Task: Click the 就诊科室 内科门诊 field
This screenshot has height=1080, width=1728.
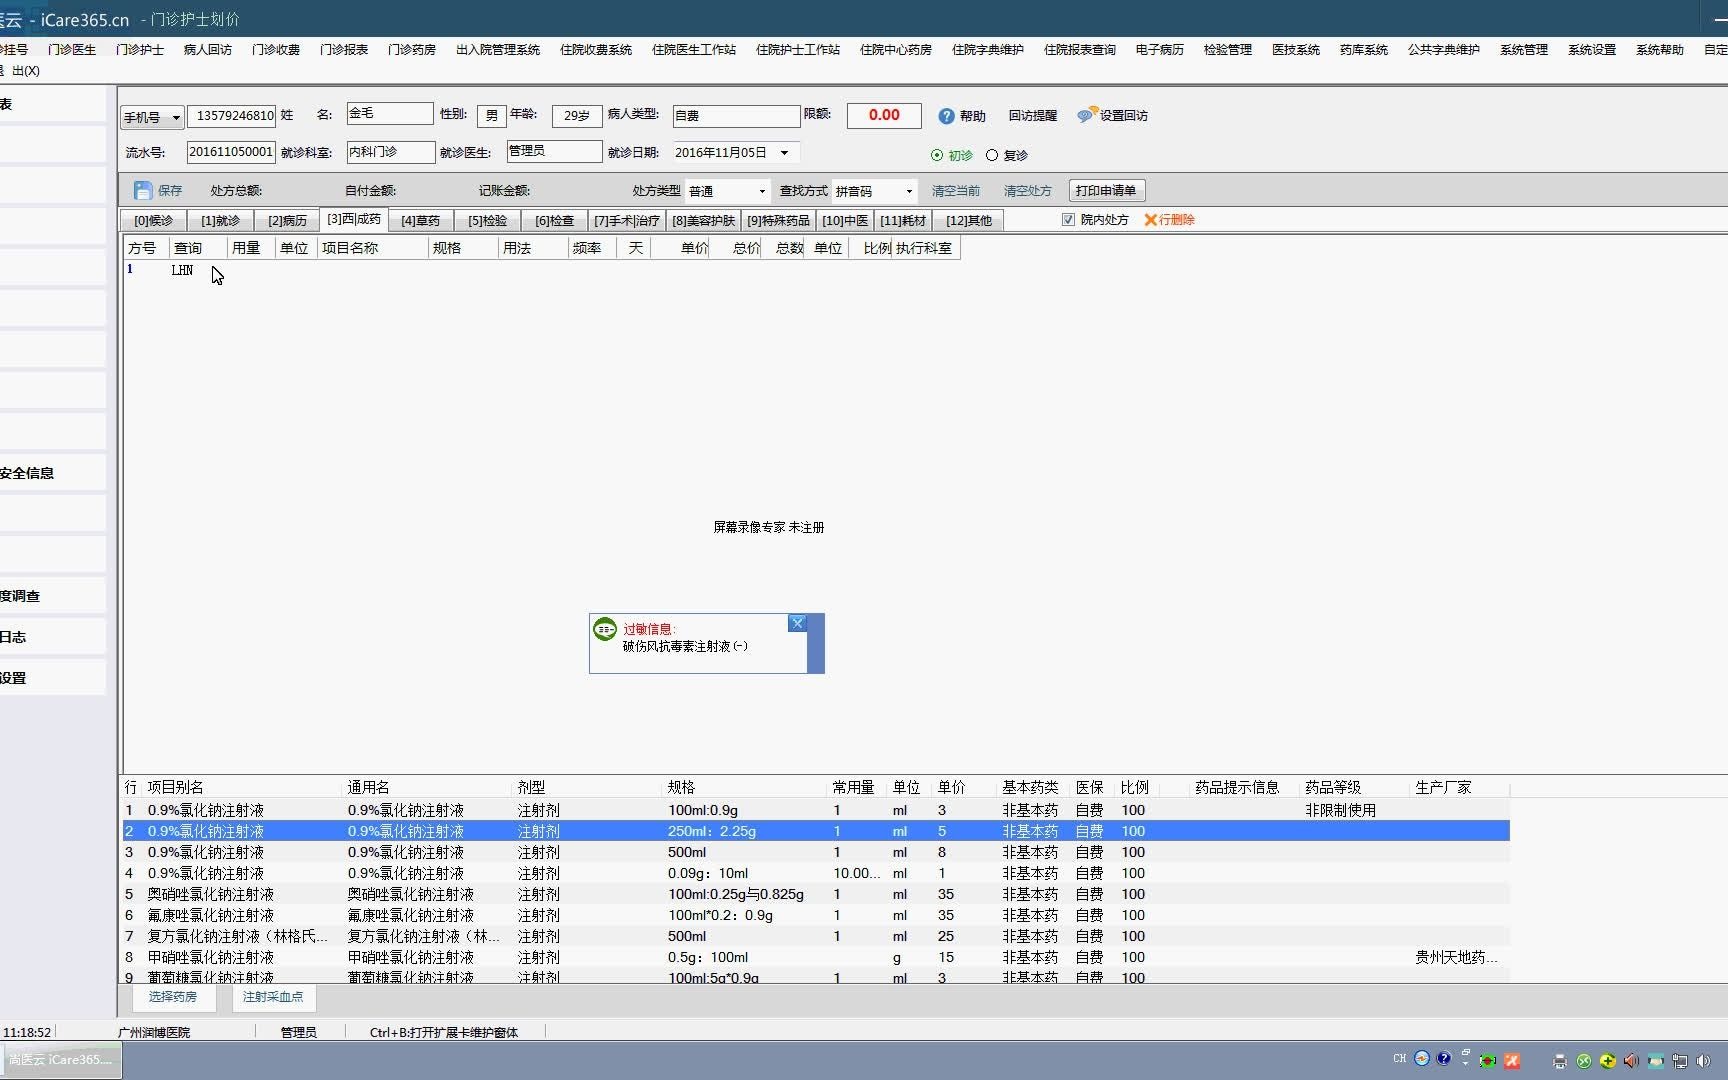Action: point(391,152)
